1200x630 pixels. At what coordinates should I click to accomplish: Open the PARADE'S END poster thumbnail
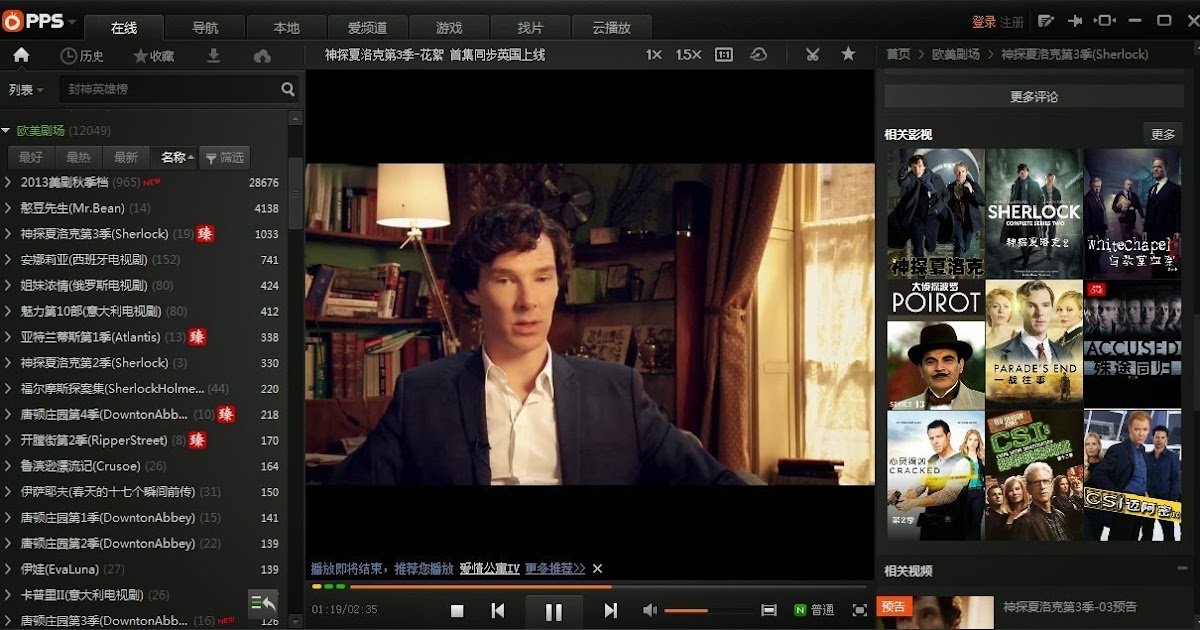pyautogui.click(x=1034, y=344)
